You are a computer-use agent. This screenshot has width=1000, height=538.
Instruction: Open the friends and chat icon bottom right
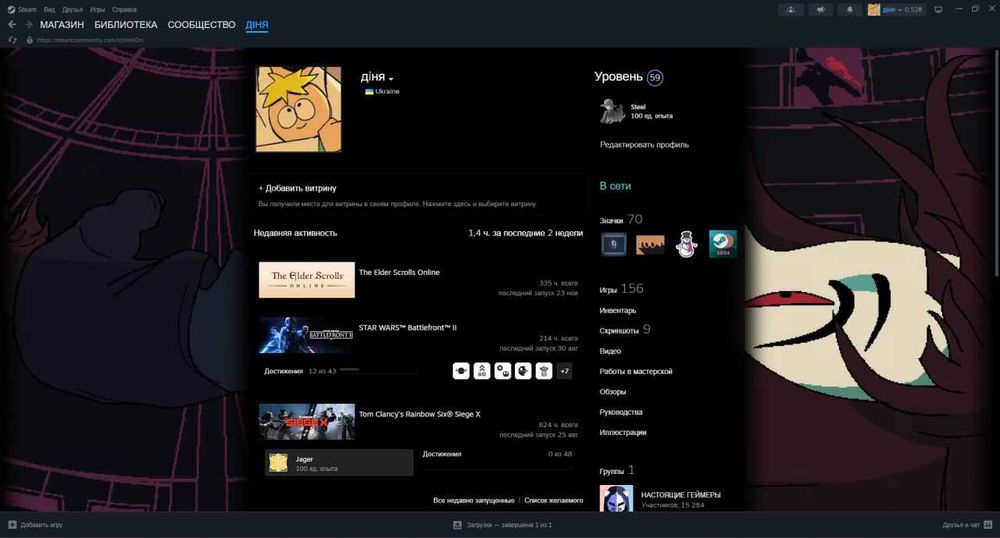(x=988, y=525)
